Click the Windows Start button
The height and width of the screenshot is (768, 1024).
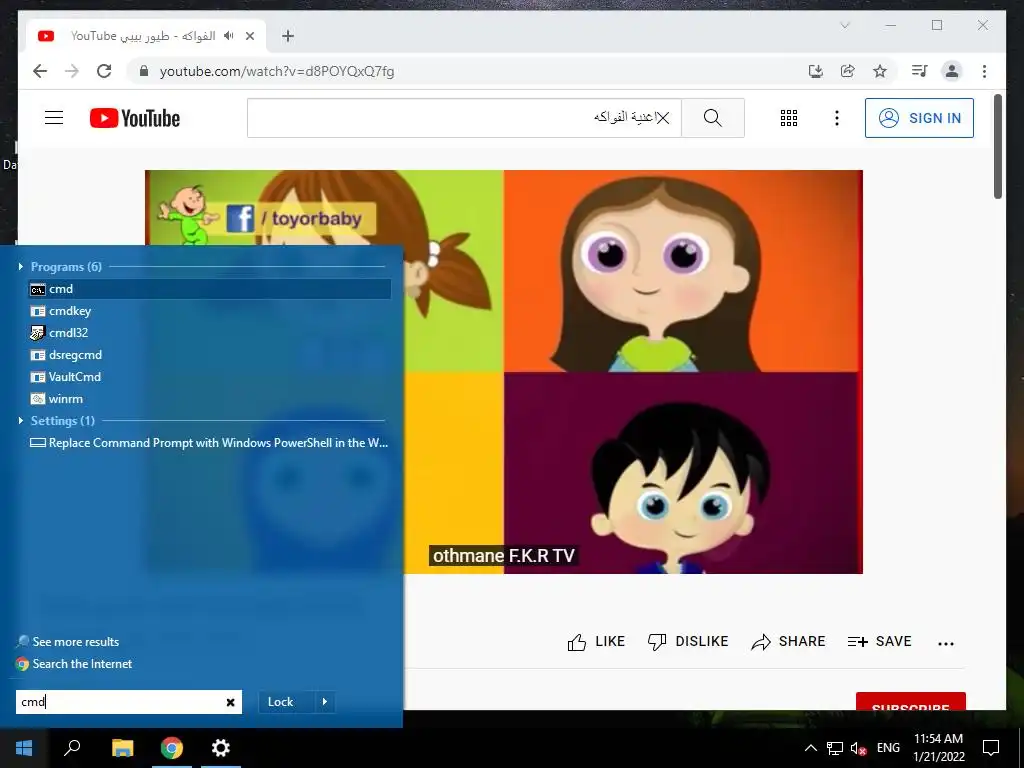pos(24,748)
